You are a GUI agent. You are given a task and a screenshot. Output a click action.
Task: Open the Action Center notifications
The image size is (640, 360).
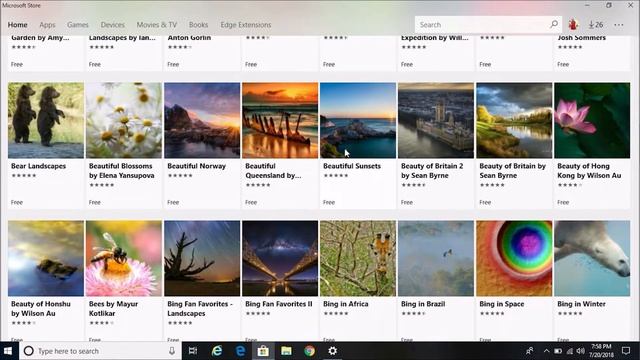(626, 351)
